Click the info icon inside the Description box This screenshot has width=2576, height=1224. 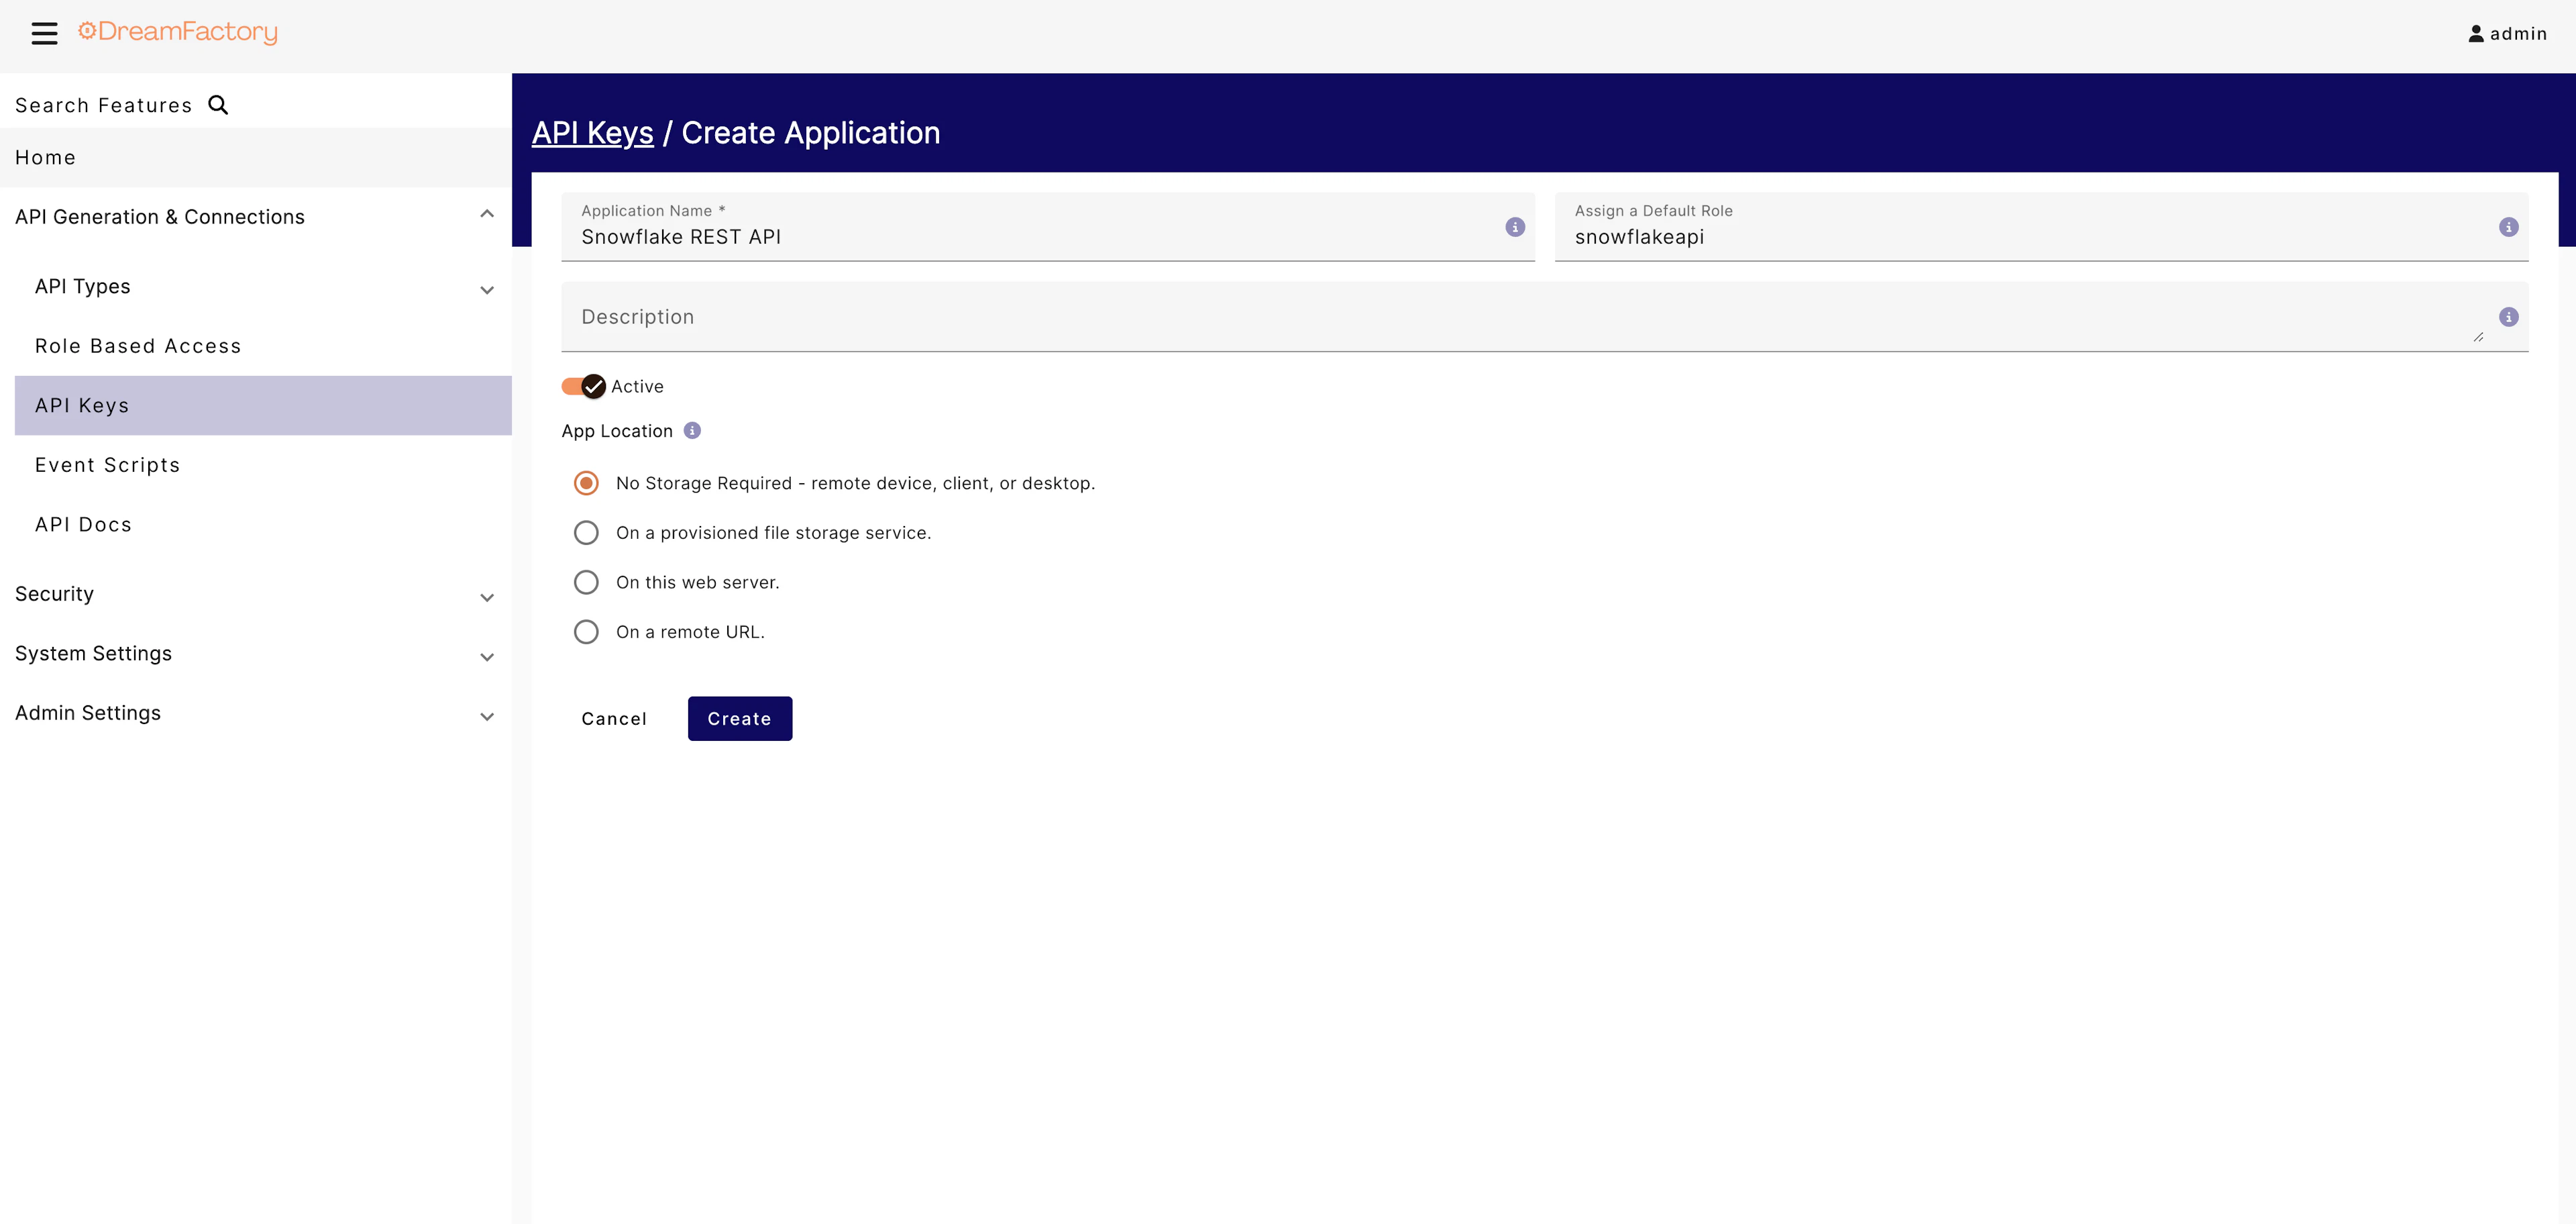2508,317
